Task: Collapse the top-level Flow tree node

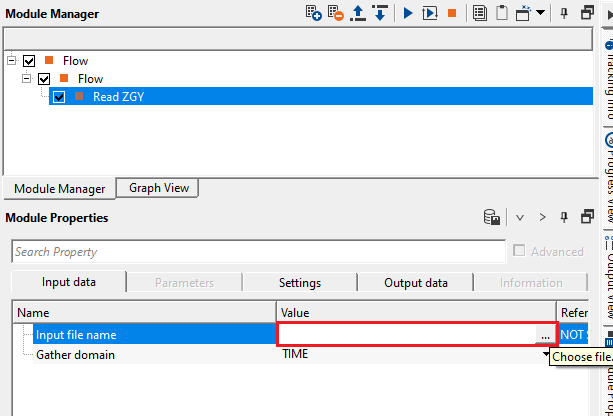Action: pos(12,61)
